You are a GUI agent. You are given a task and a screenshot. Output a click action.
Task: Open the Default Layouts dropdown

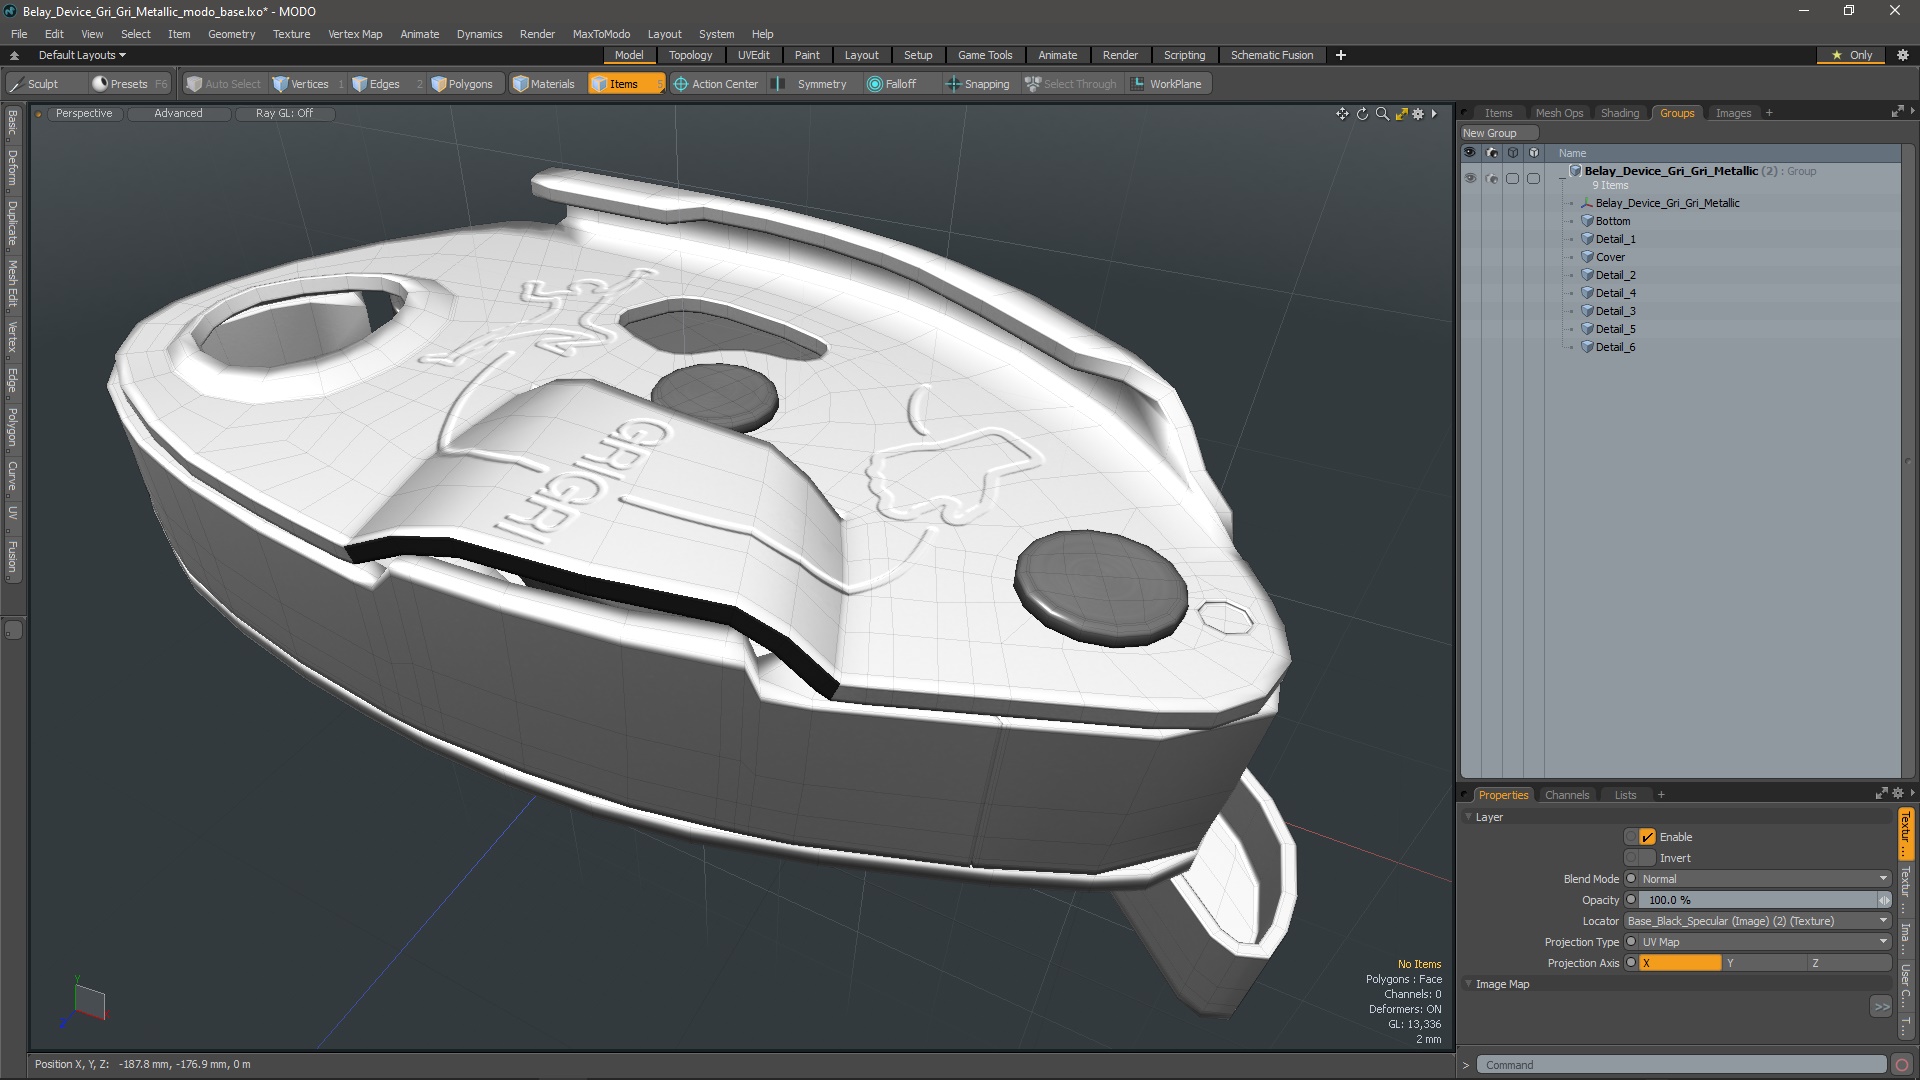[82, 55]
